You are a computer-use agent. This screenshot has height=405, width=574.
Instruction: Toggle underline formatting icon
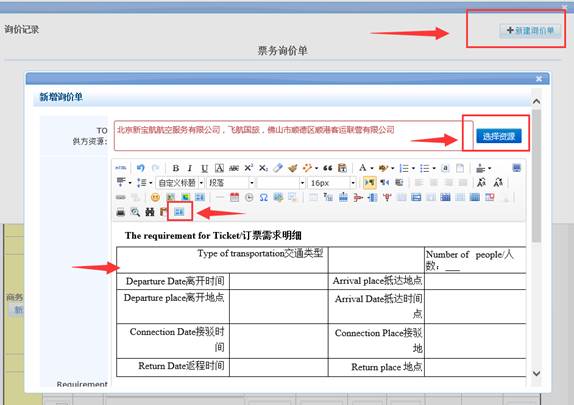[204, 168]
